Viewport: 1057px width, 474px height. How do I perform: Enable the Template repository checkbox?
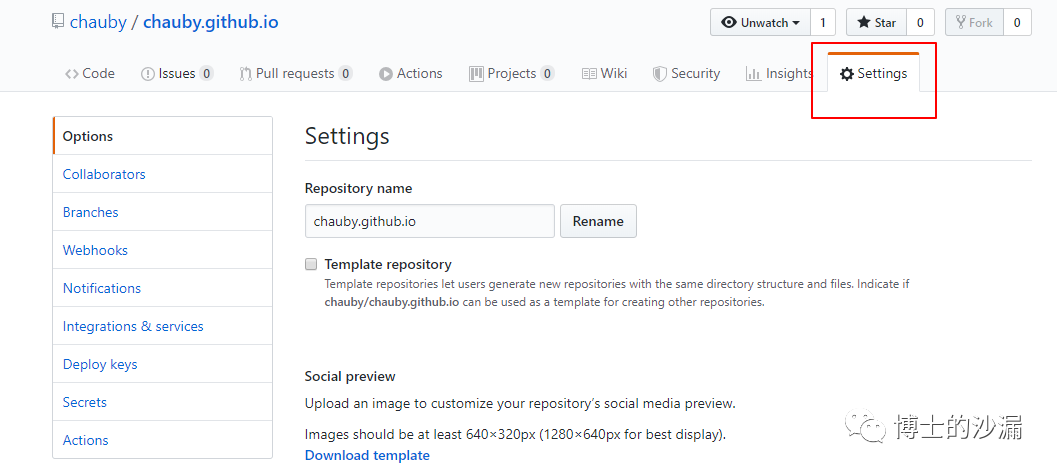coord(311,264)
